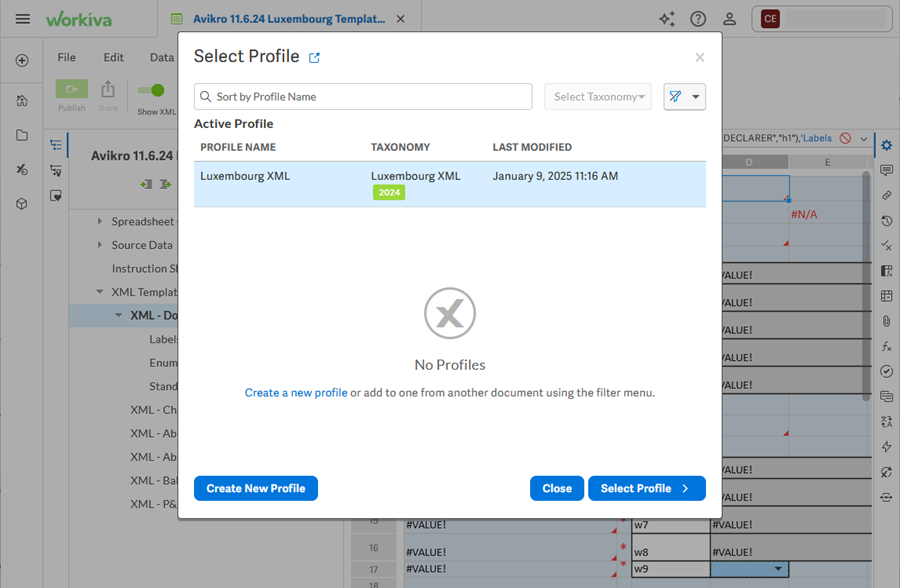Collapse the XML - Do tree node
Screen dimensions: 900x588
point(119,315)
